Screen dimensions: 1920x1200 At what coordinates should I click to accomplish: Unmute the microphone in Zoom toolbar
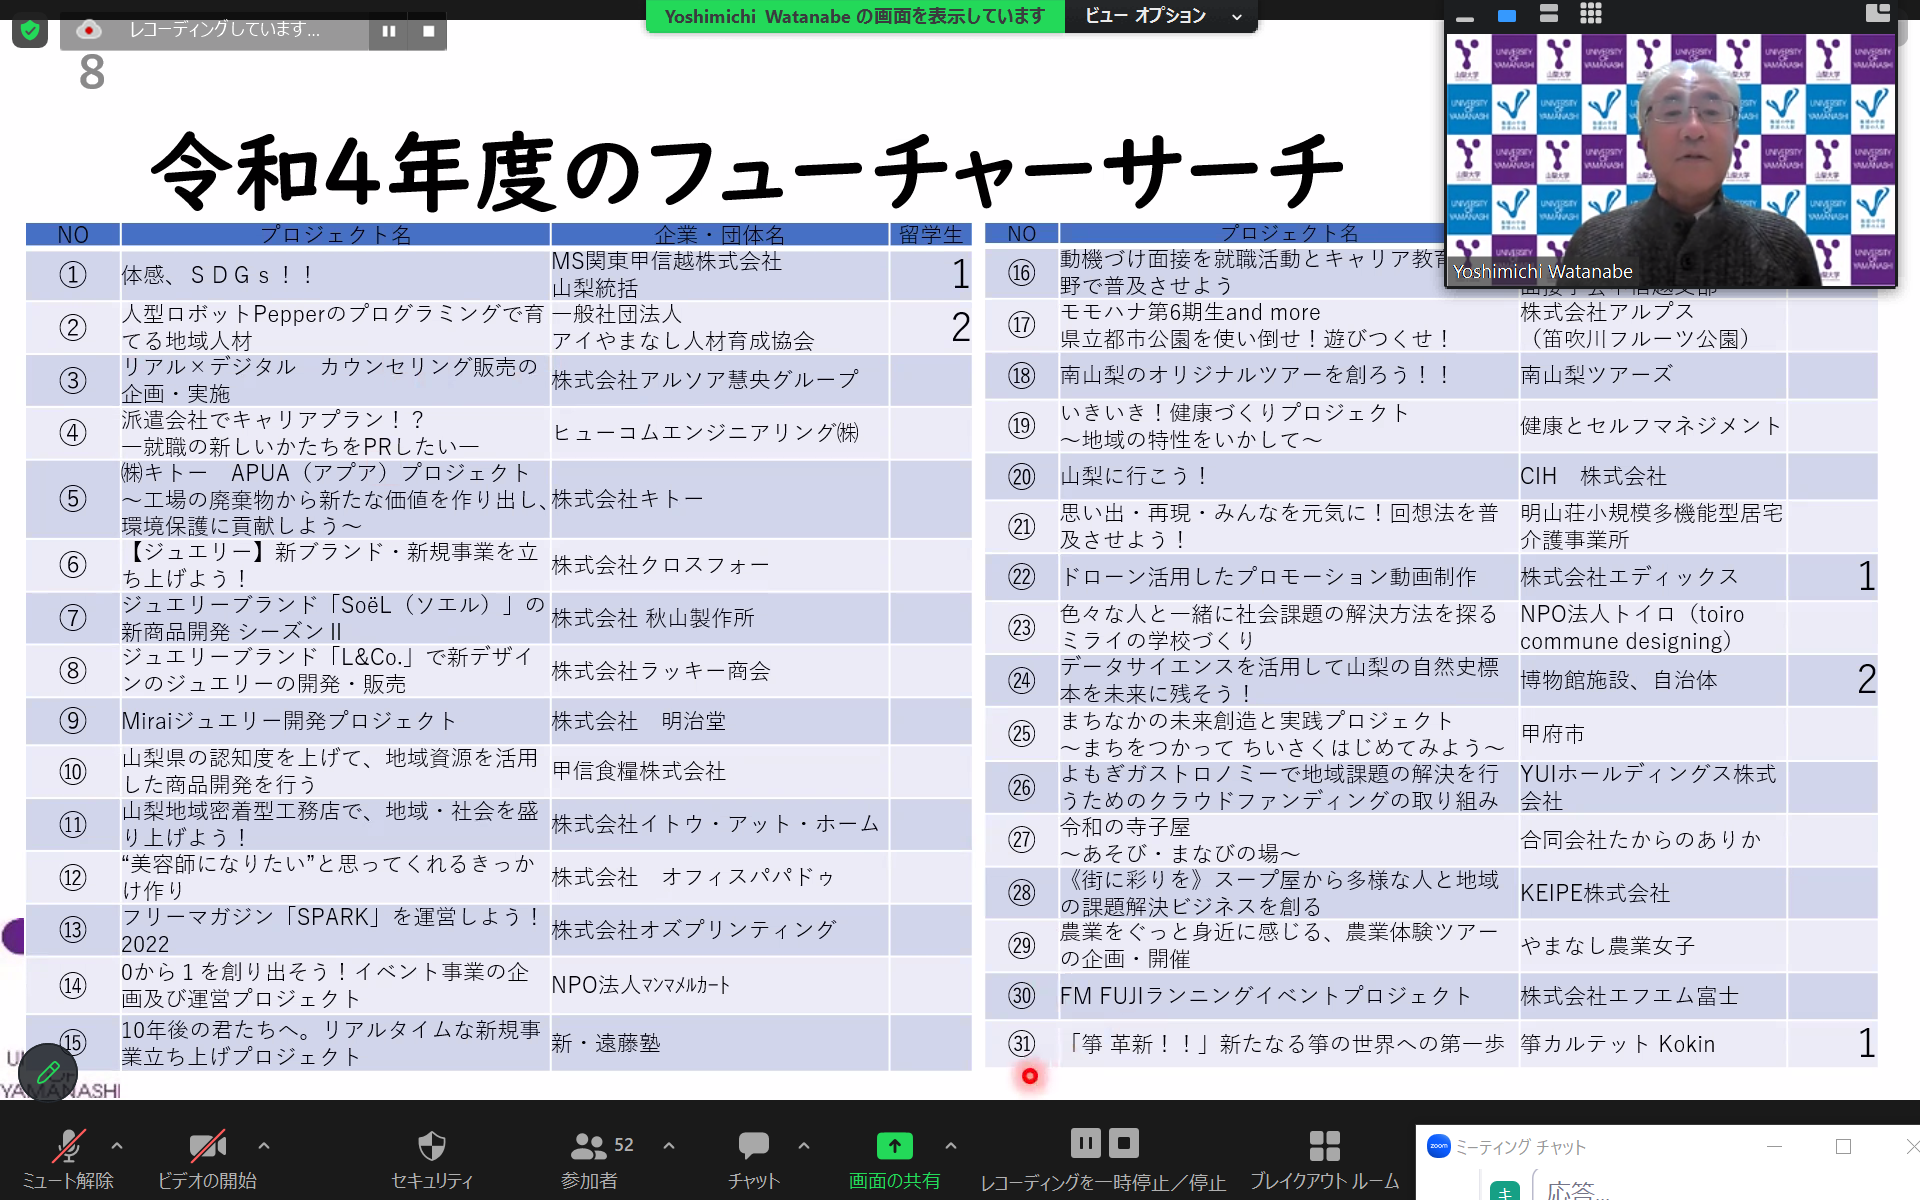click(x=67, y=1146)
